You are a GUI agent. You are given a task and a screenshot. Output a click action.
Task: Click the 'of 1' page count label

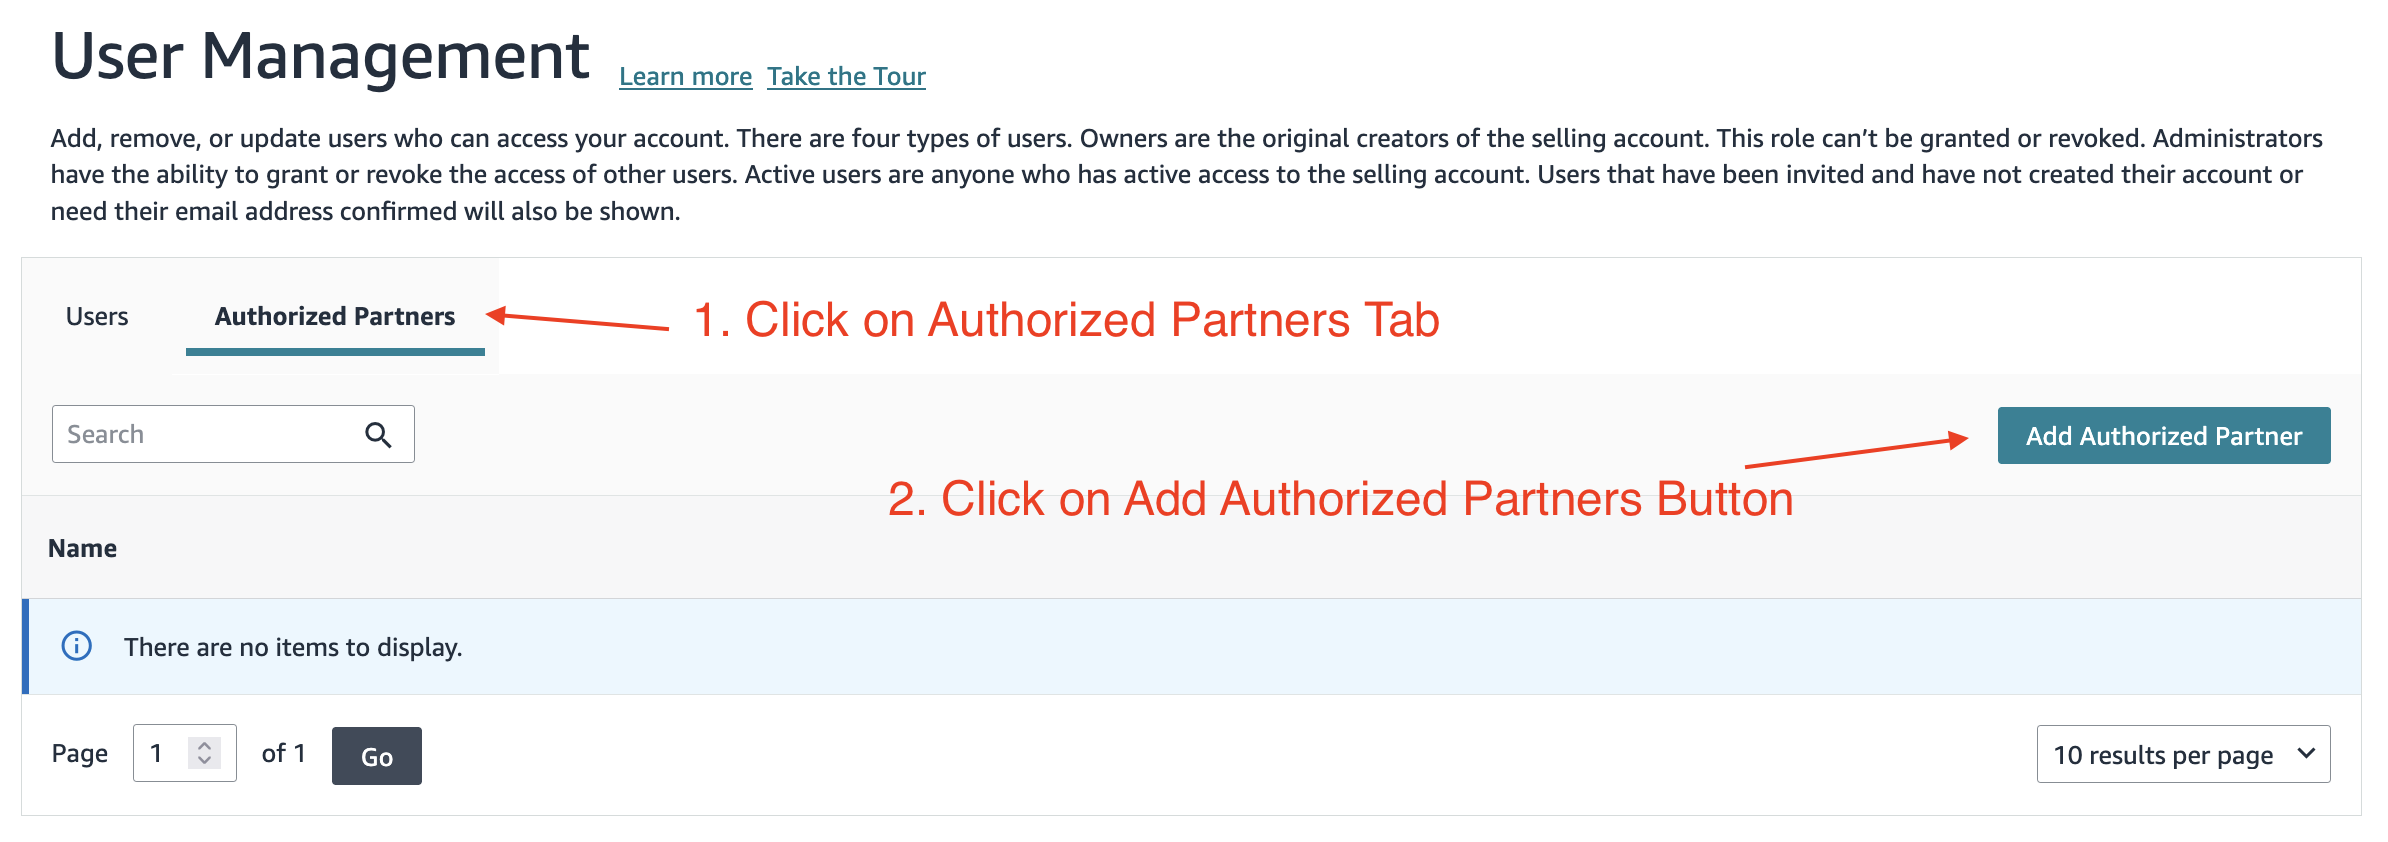284,753
